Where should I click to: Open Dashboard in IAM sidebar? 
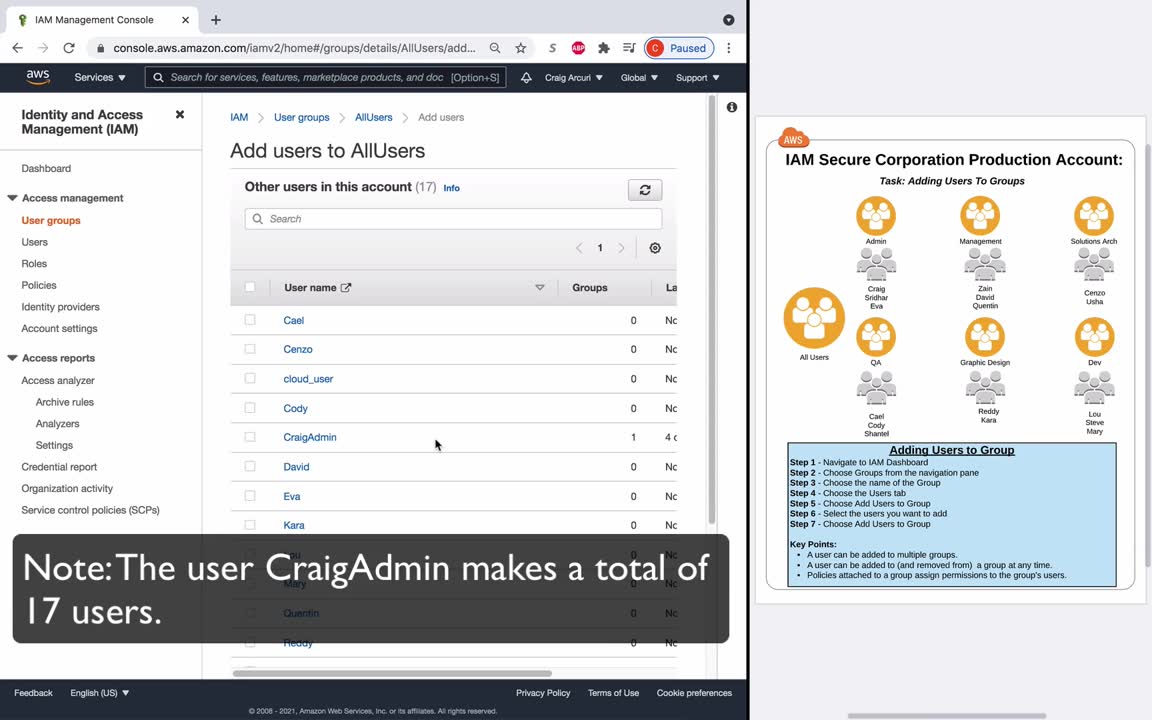pyautogui.click(x=46, y=168)
